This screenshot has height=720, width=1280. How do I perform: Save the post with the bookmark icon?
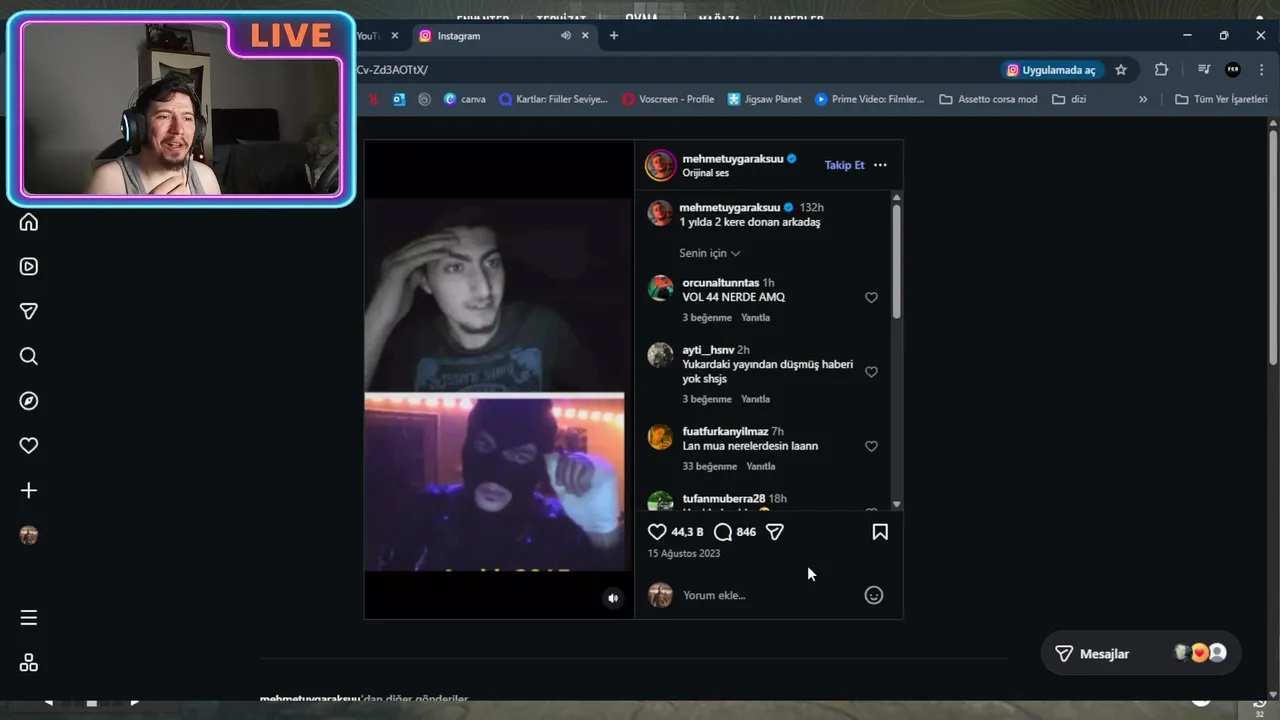[880, 532]
